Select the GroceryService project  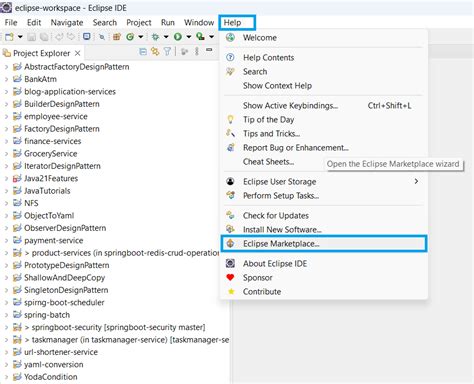pyautogui.click(x=50, y=154)
